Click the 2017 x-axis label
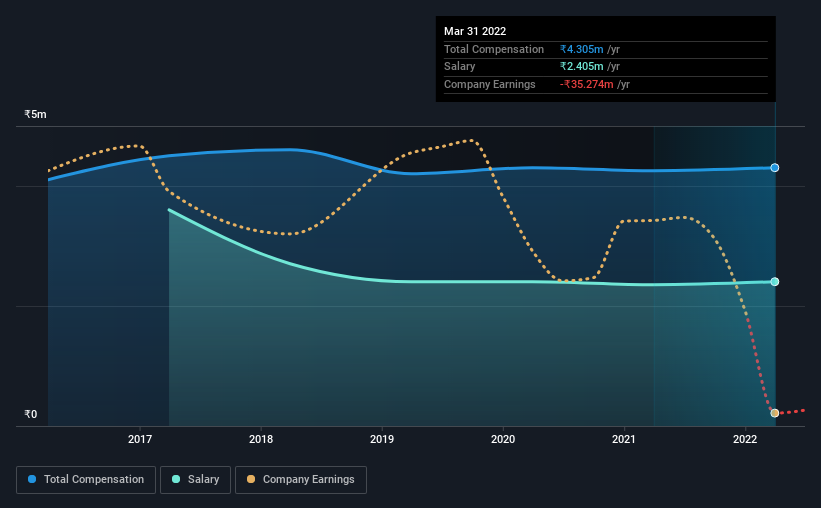Image resolution: width=821 pixels, height=508 pixels. (140, 439)
